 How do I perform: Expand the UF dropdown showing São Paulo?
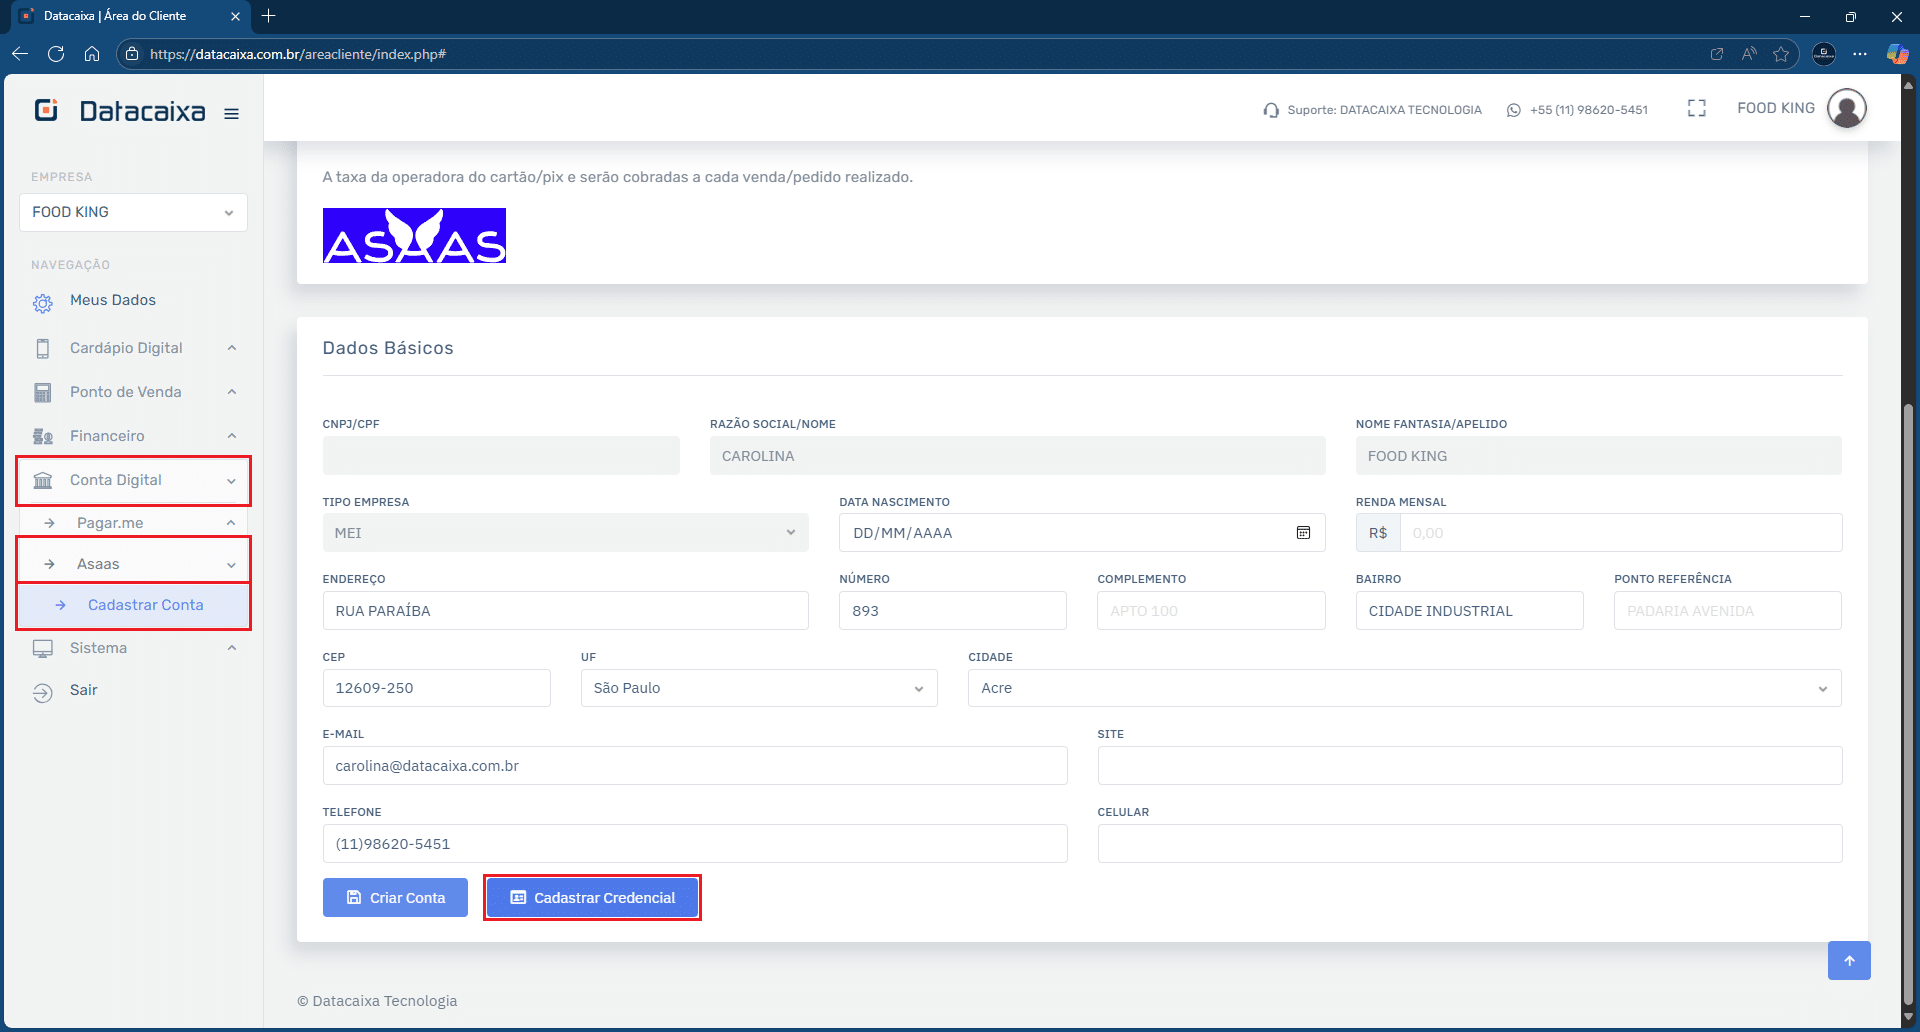pyautogui.click(x=758, y=688)
